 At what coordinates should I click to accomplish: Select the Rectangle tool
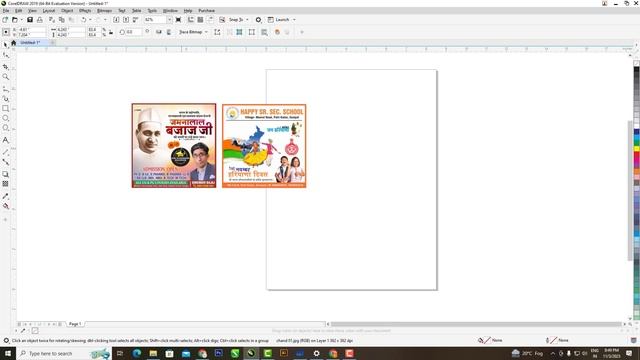point(5,109)
